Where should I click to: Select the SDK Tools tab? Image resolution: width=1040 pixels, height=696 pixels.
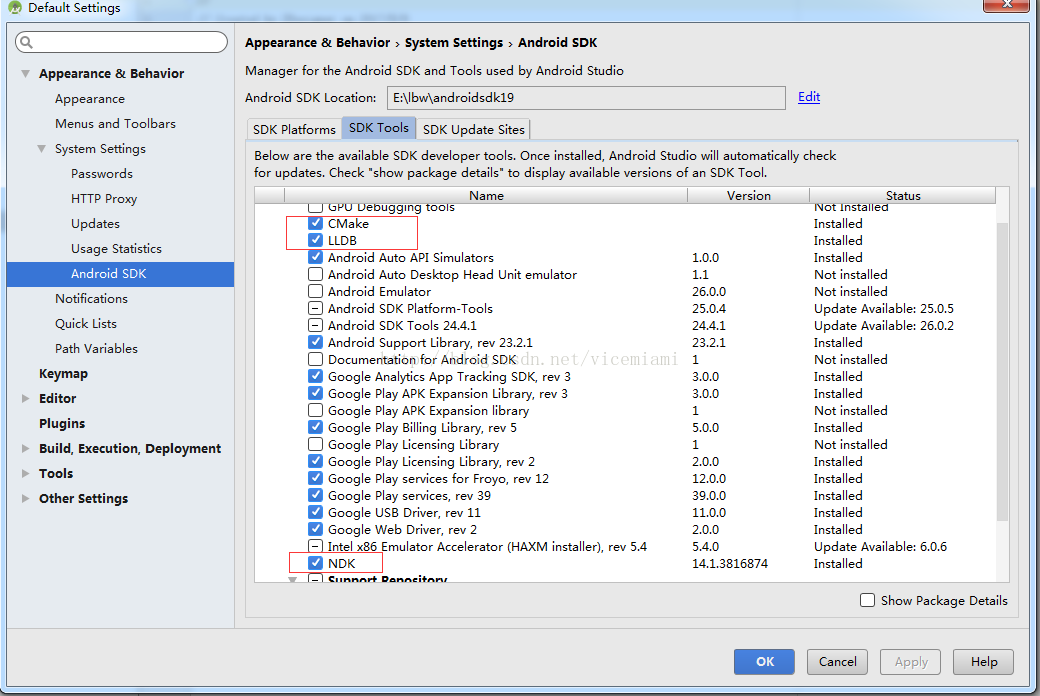tap(379, 127)
